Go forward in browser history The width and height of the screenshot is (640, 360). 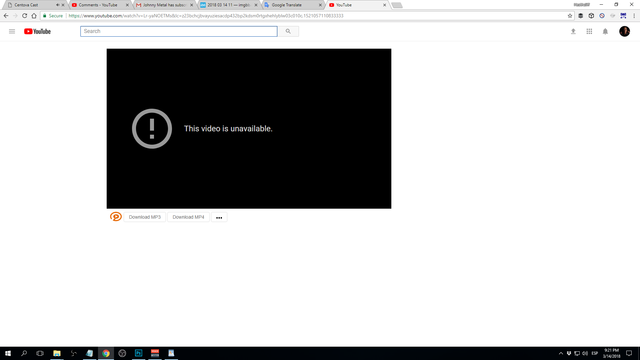tap(15, 16)
